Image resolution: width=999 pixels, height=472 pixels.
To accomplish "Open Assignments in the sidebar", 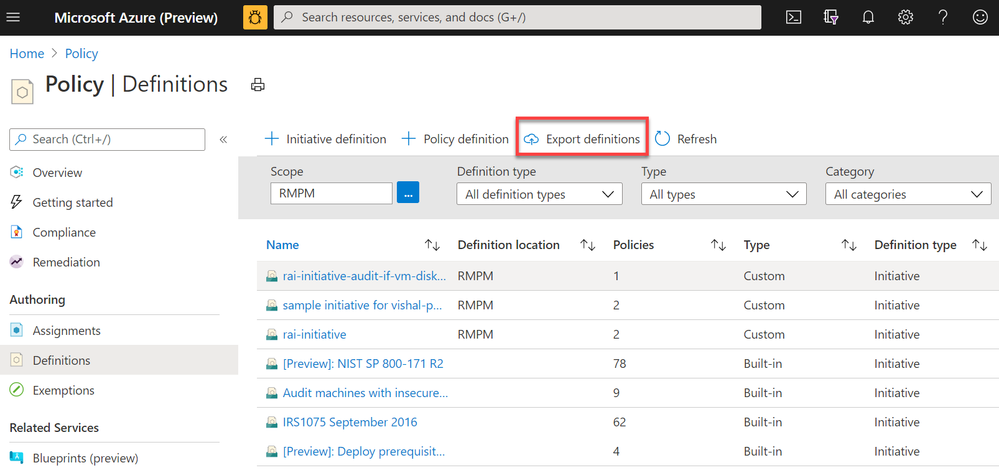I will coord(67,331).
